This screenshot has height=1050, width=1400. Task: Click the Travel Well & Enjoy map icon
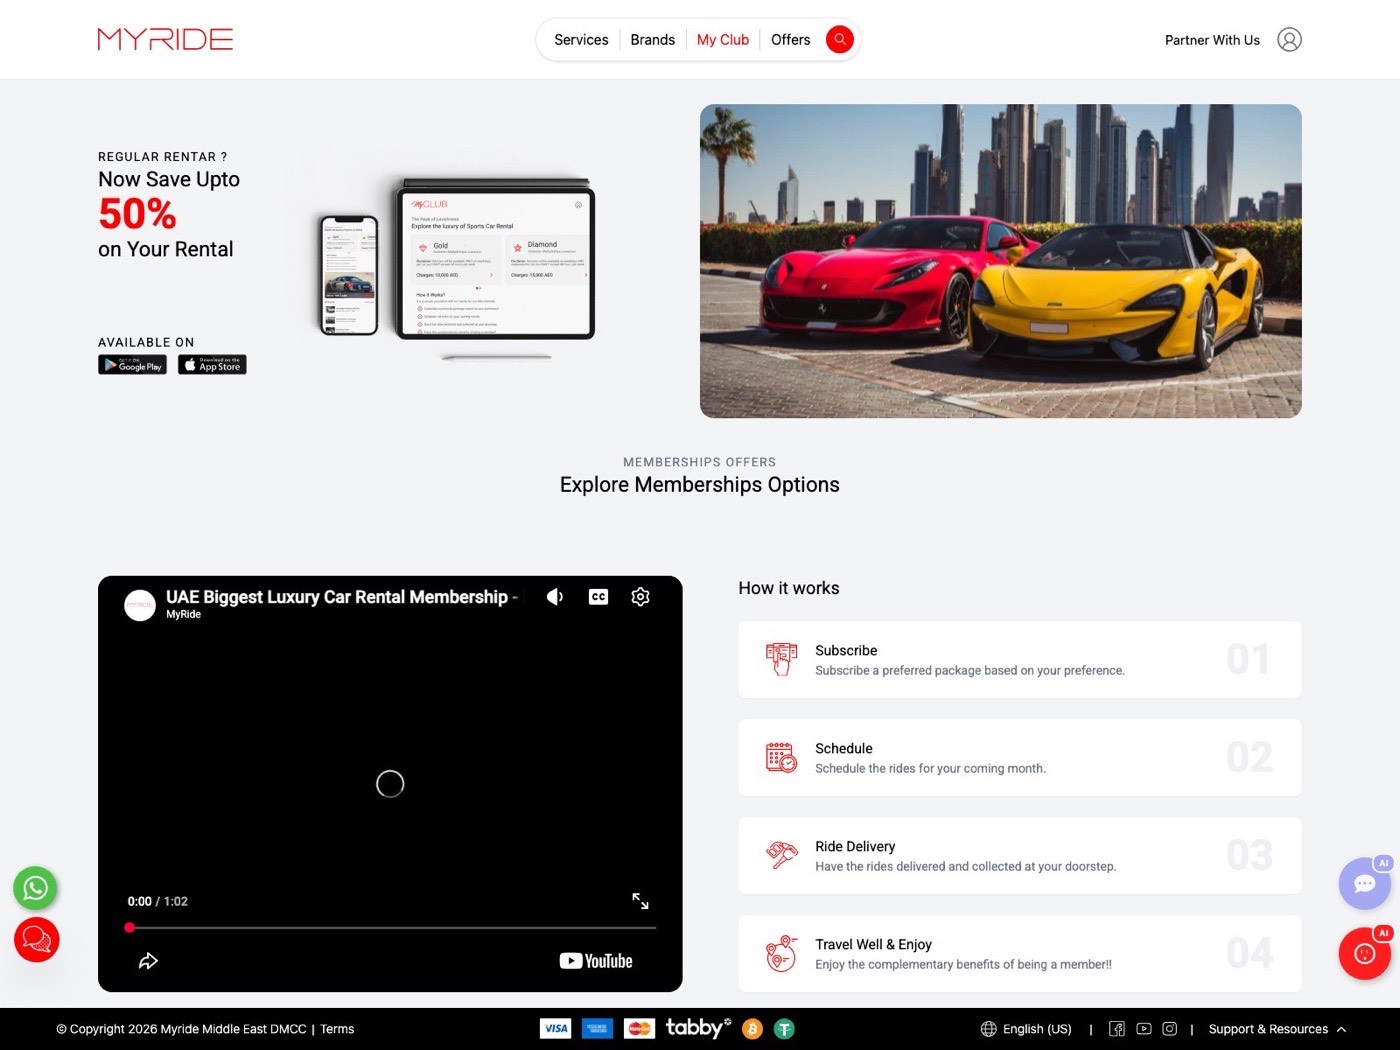781,953
